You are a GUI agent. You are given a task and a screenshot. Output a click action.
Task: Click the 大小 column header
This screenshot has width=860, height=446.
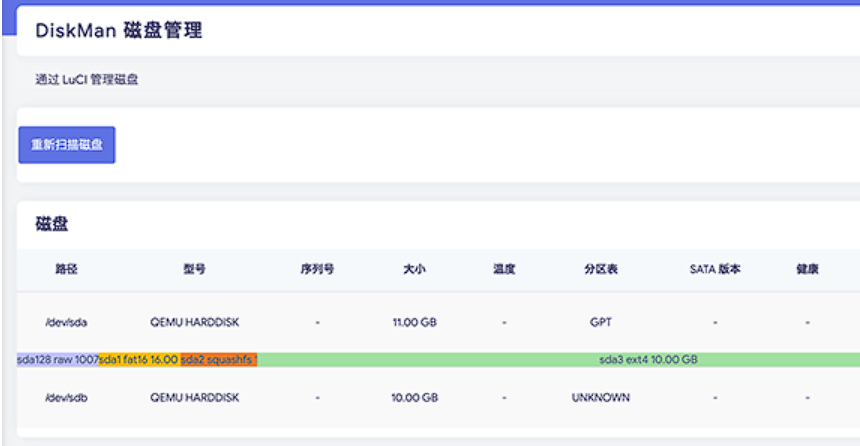(415, 270)
